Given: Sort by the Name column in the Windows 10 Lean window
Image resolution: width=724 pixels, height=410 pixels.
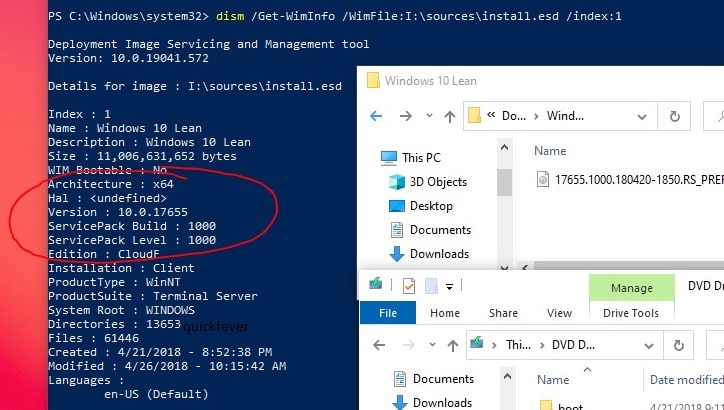Looking at the screenshot, I should coord(550,151).
